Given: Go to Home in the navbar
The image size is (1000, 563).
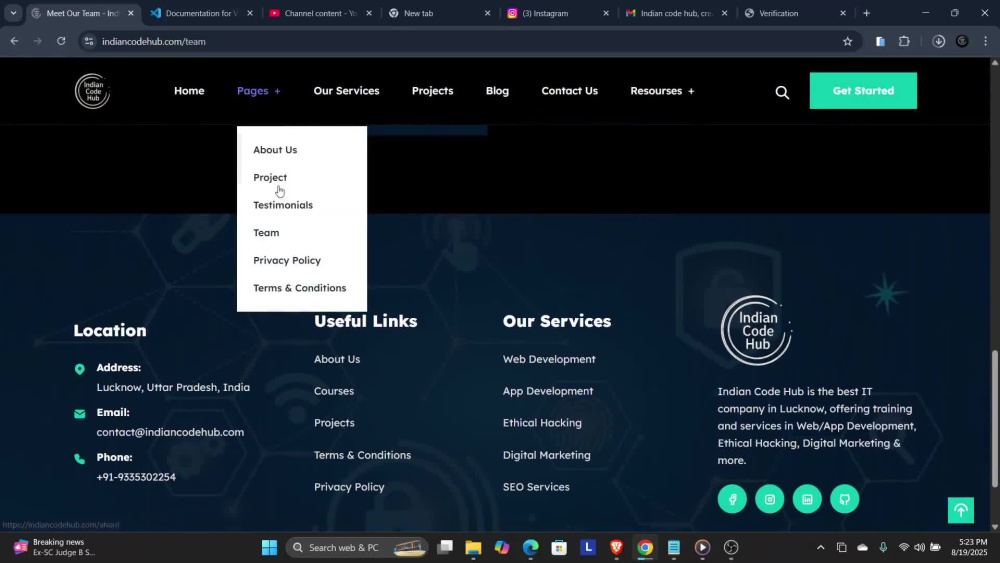Looking at the screenshot, I should coord(189,91).
